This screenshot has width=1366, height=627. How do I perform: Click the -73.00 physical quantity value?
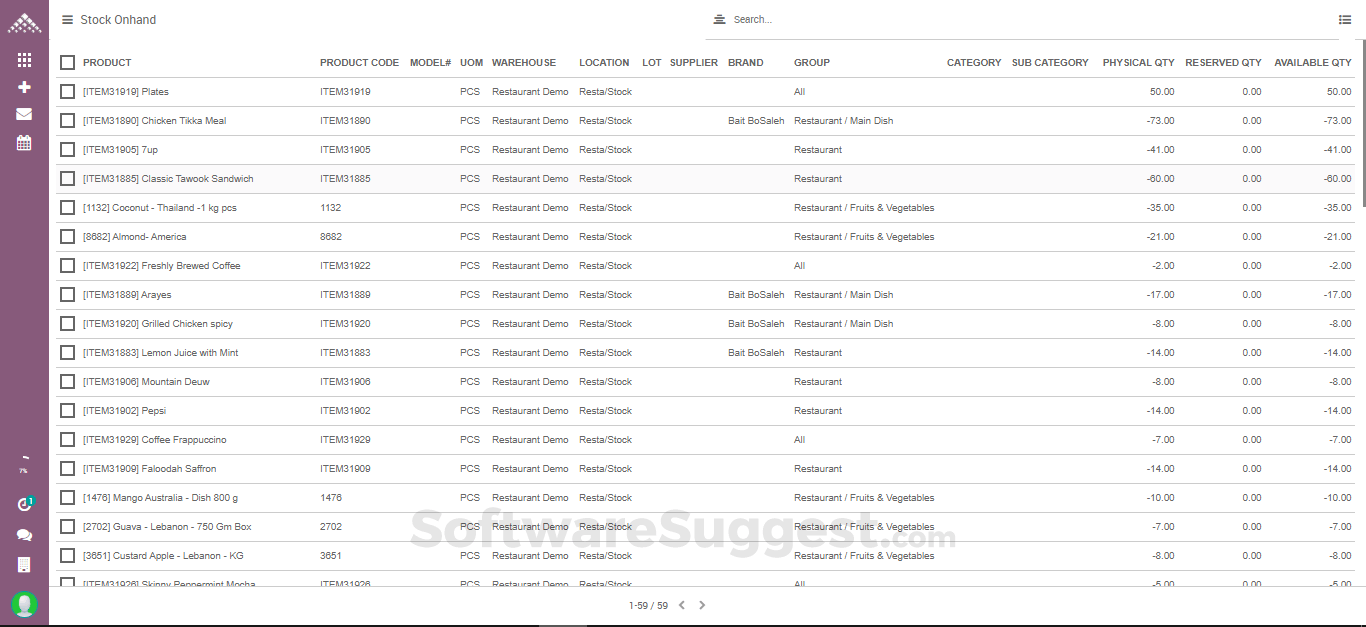tap(1160, 121)
